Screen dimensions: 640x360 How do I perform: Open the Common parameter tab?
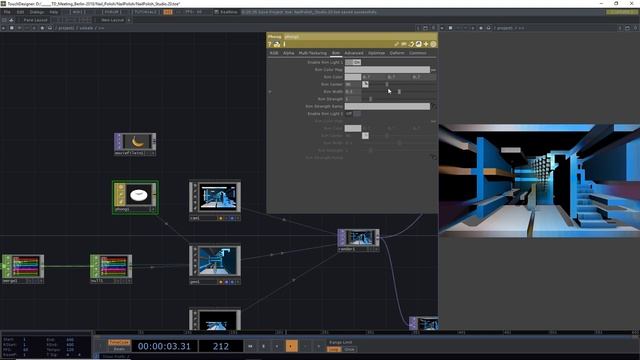418,53
